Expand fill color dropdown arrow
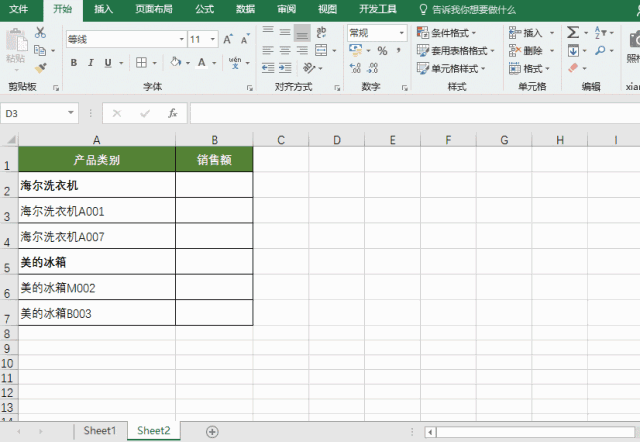The width and height of the screenshot is (640, 442). [188, 63]
